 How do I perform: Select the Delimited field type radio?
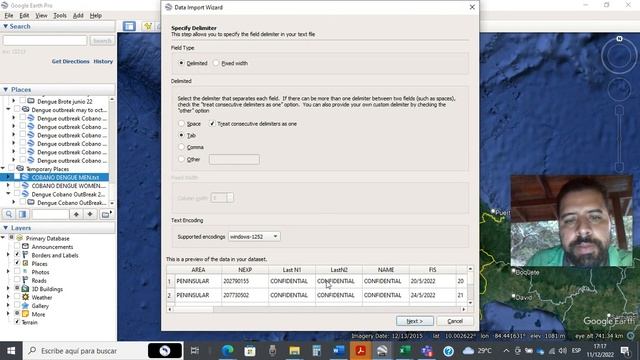(x=182, y=63)
